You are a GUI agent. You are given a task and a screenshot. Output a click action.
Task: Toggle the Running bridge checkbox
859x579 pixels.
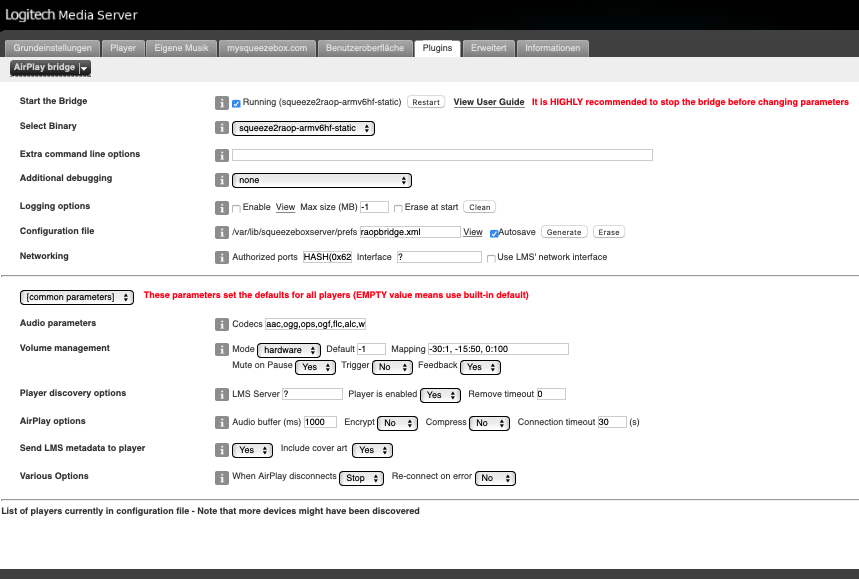coord(236,104)
